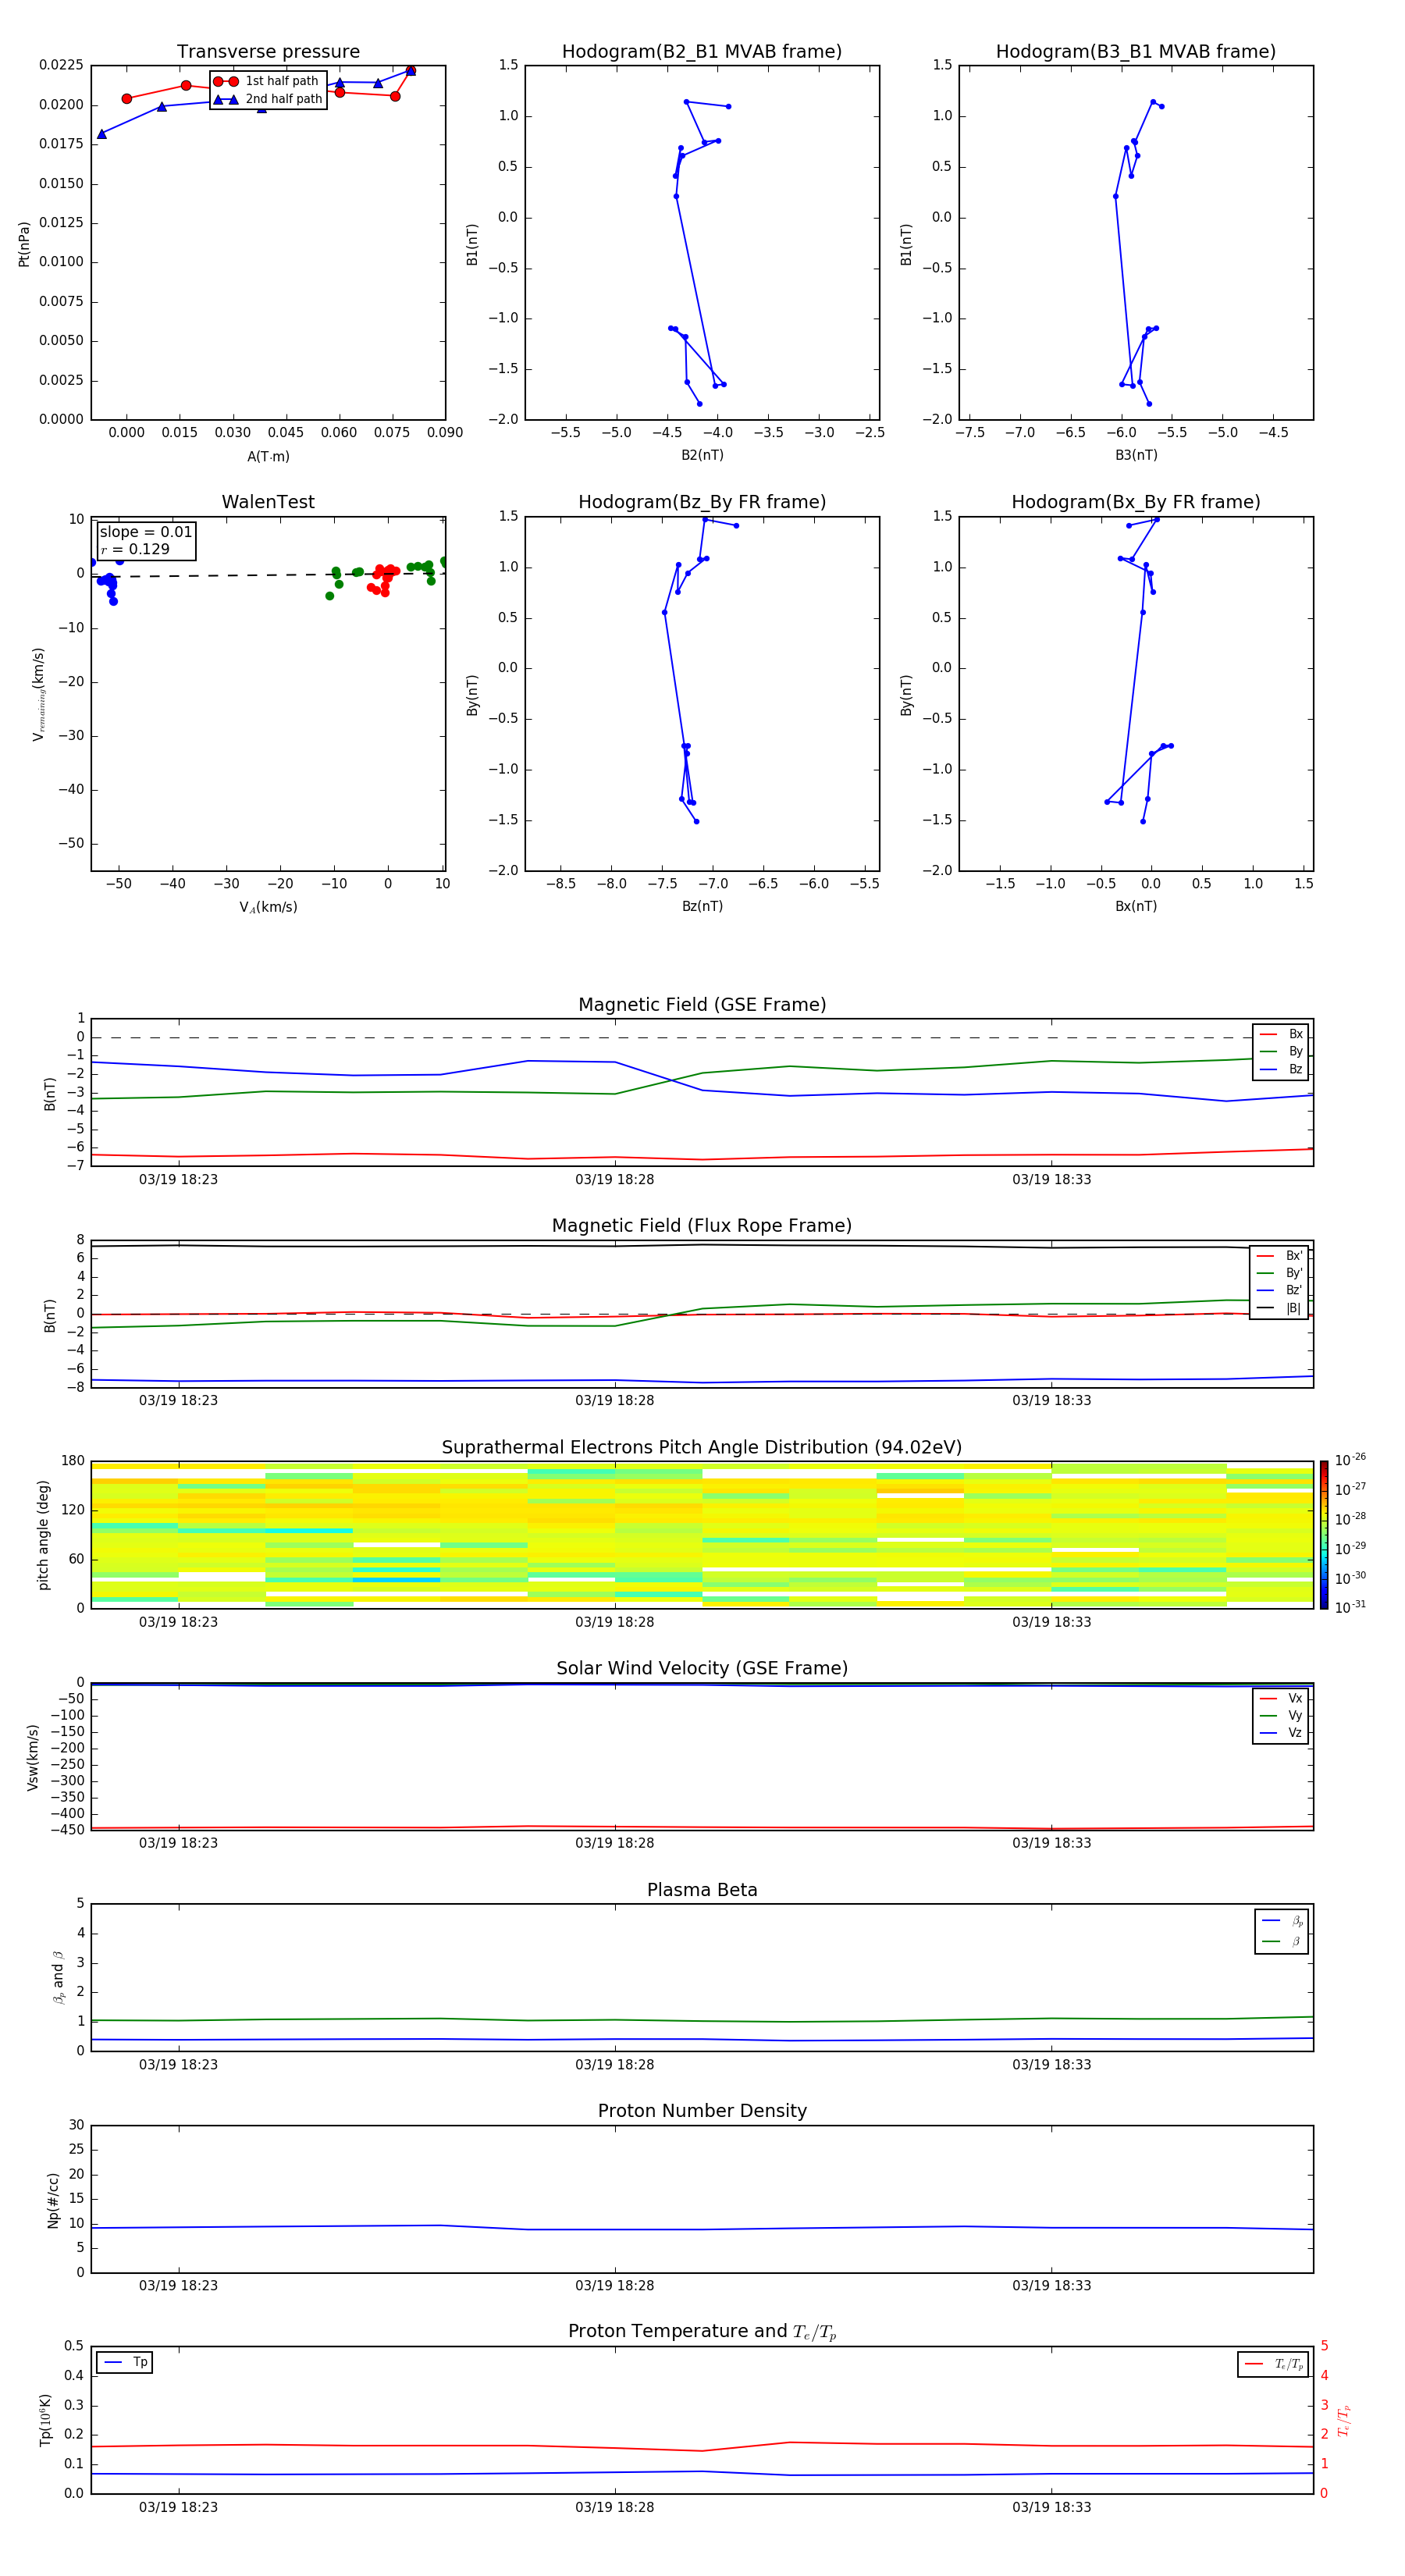The image size is (1405, 2576).
Task: Click the "B3(nT)" axis label
Action: coord(1136,455)
